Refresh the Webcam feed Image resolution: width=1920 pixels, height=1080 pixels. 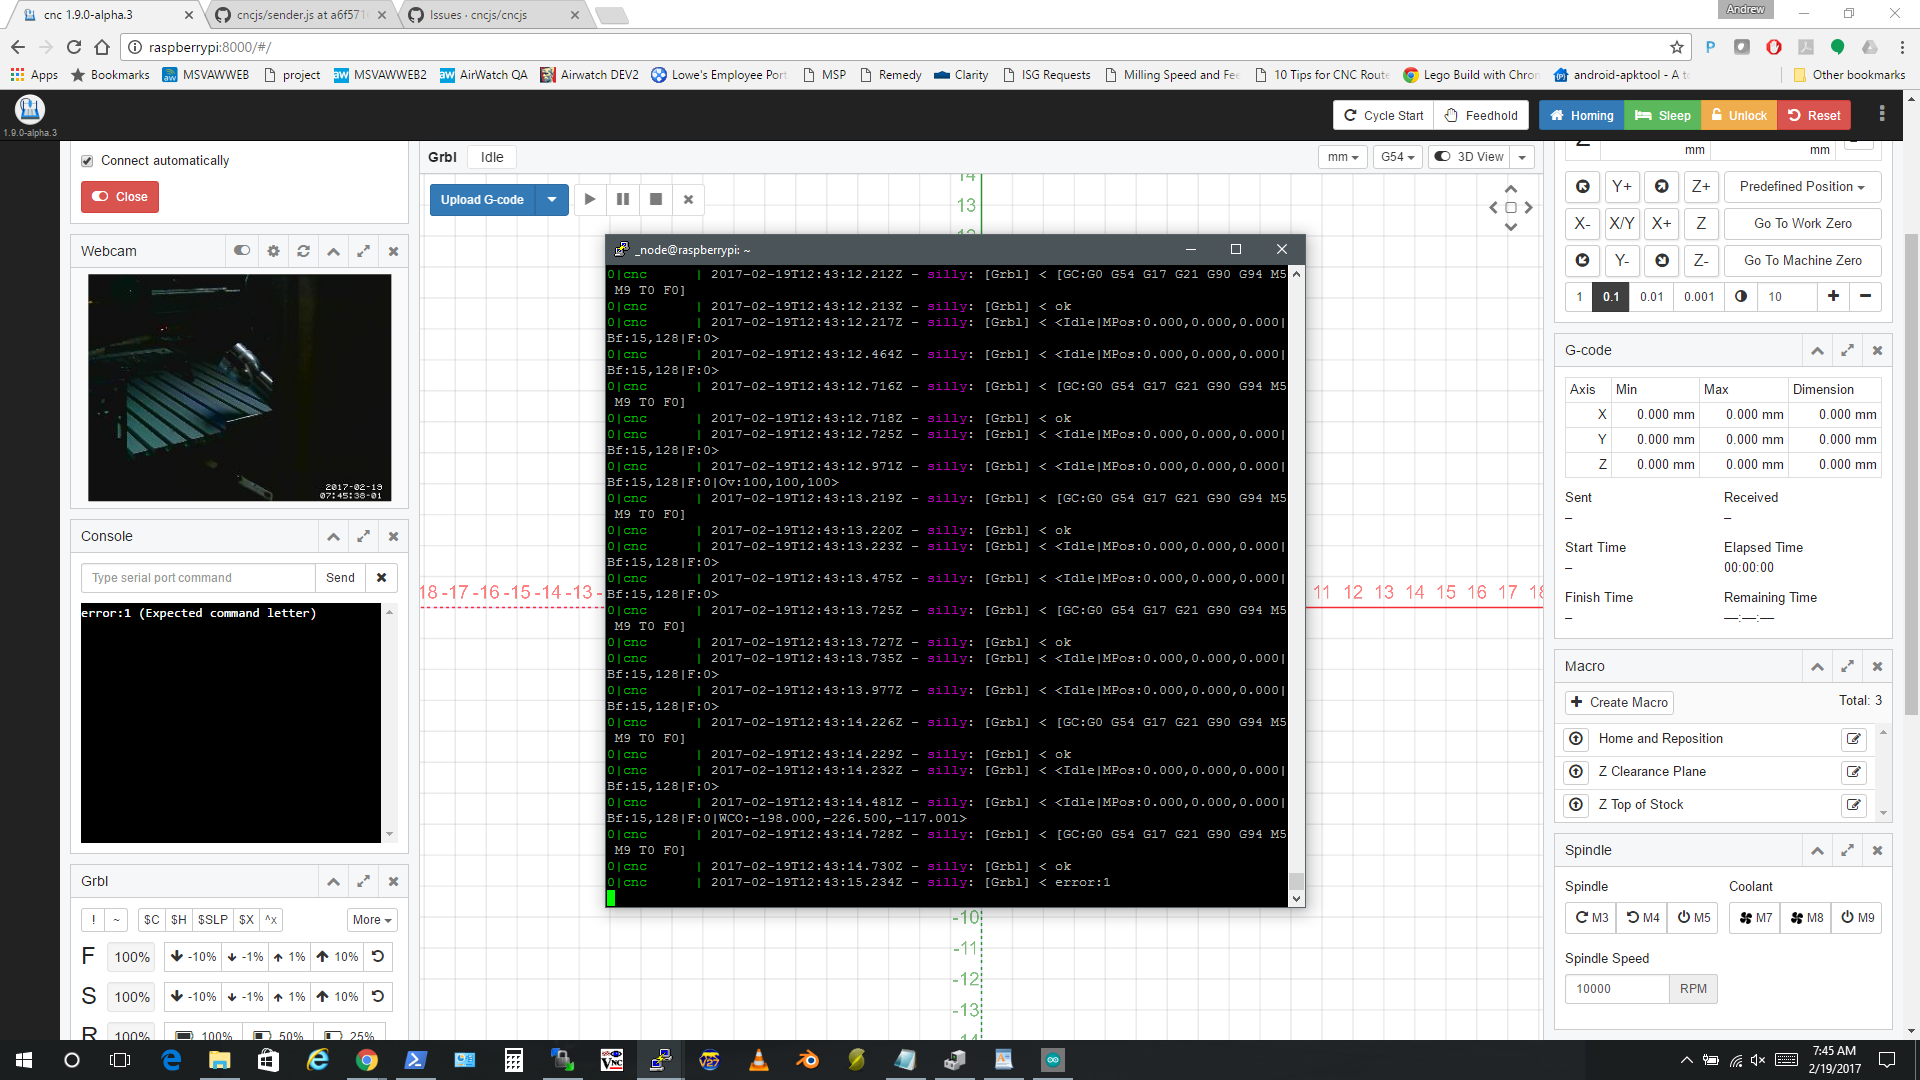303,251
